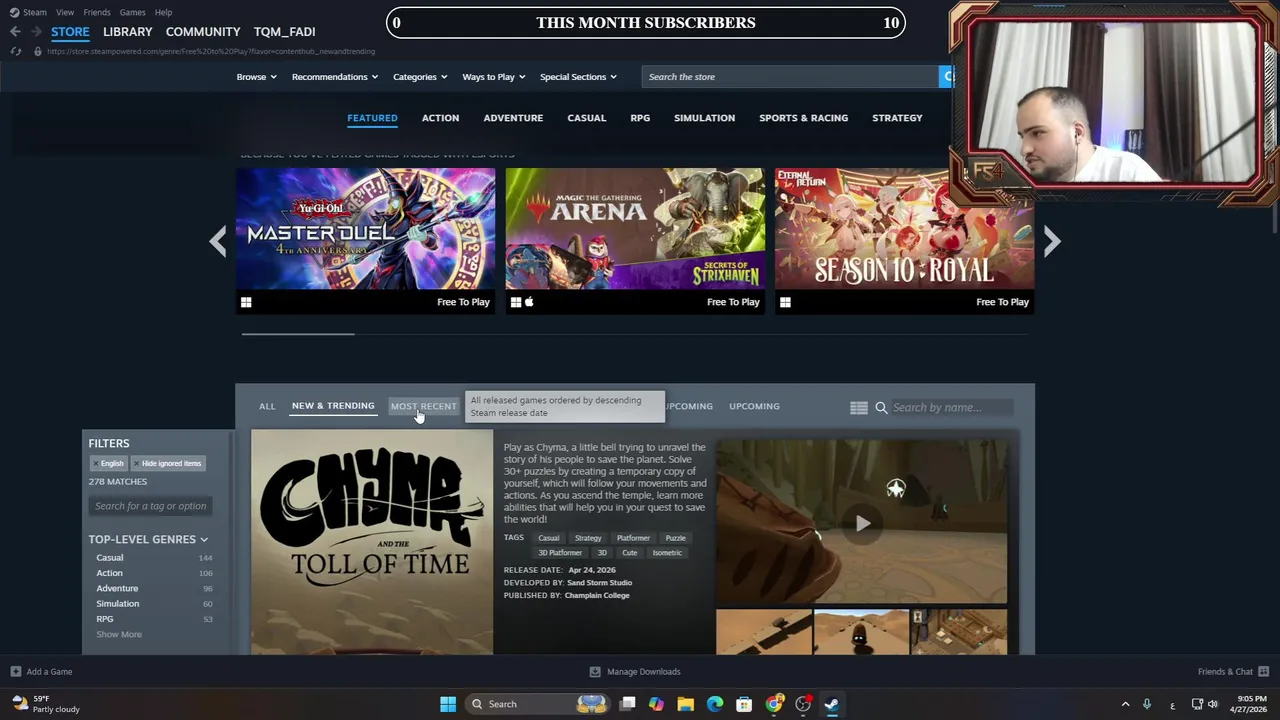
Task: Open Microsoft Store from the taskbar
Action: (x=744, y=704)
